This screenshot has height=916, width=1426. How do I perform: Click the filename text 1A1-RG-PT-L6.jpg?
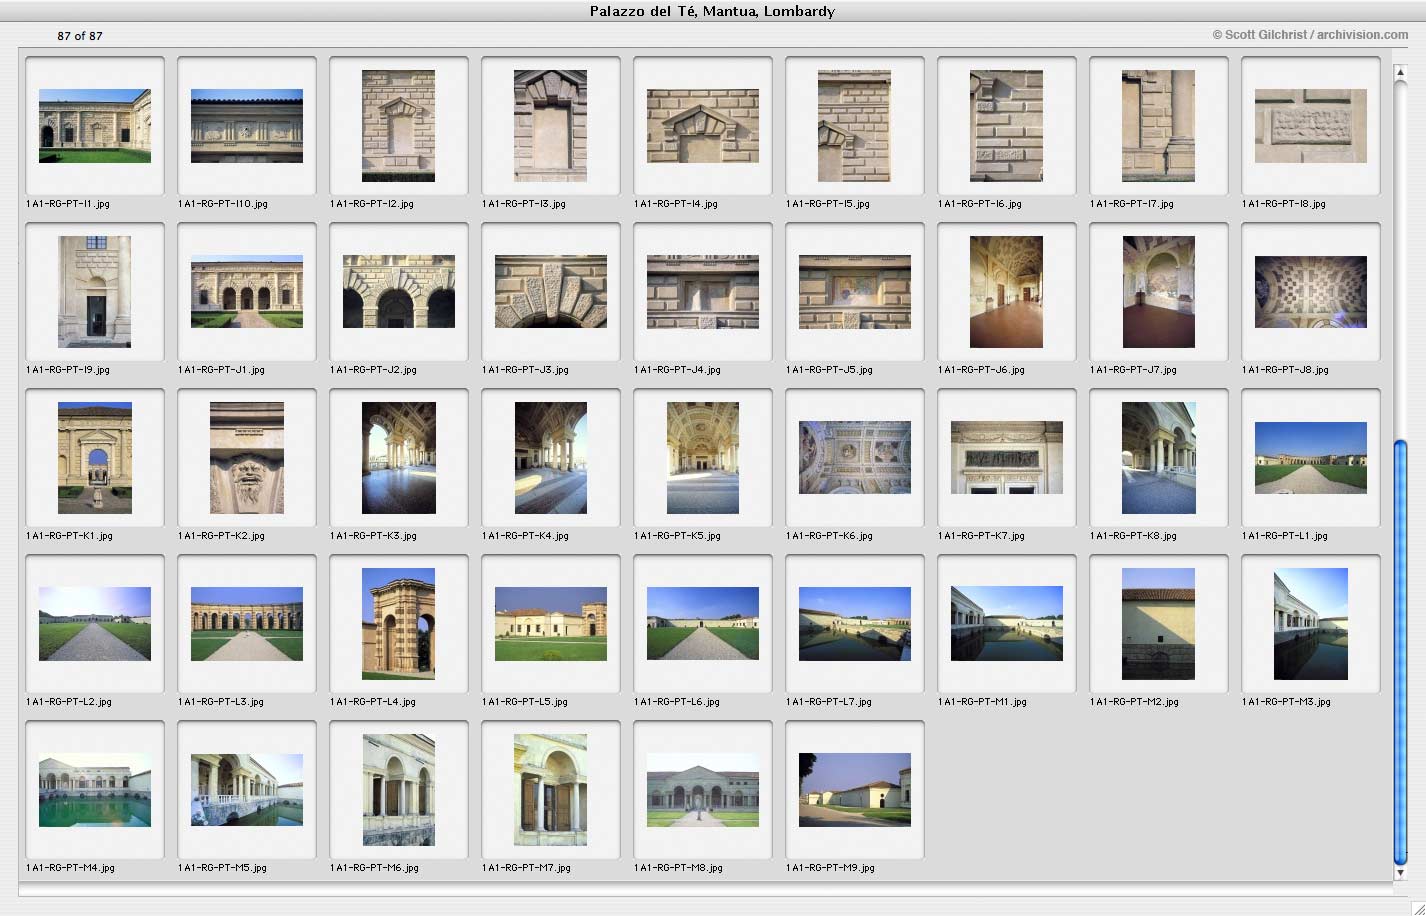(x=677, y=702)
